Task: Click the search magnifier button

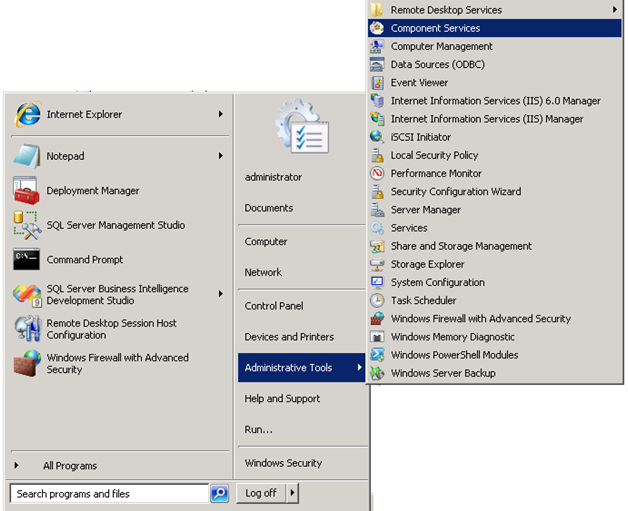Action: point(219,493)
